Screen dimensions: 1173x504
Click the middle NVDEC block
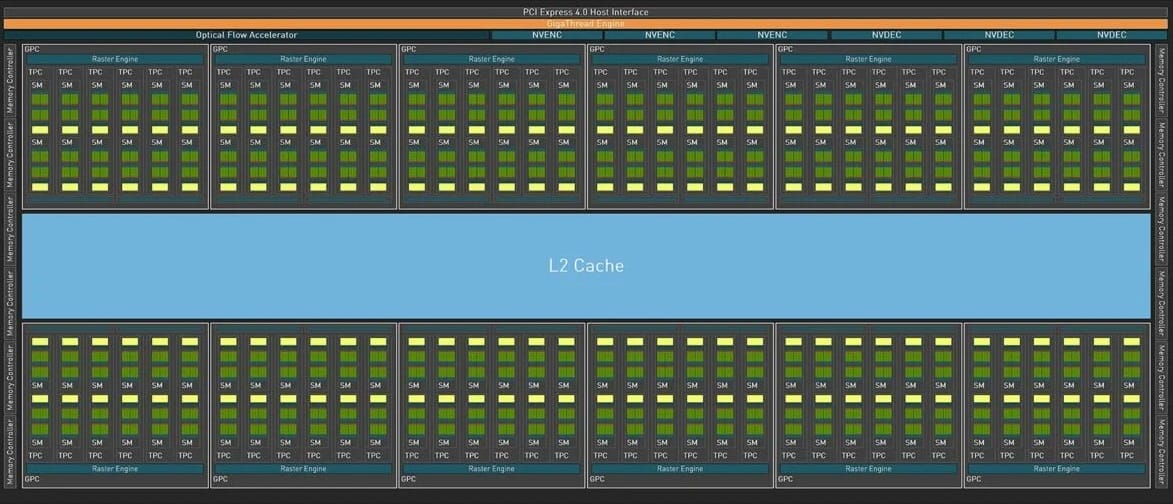point(998,35)
